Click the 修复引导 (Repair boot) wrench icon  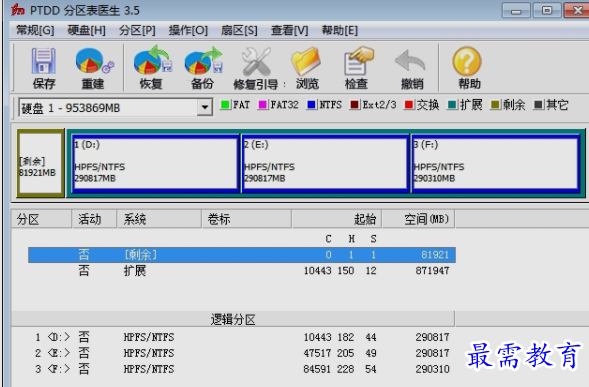click(x=257, y=61)
